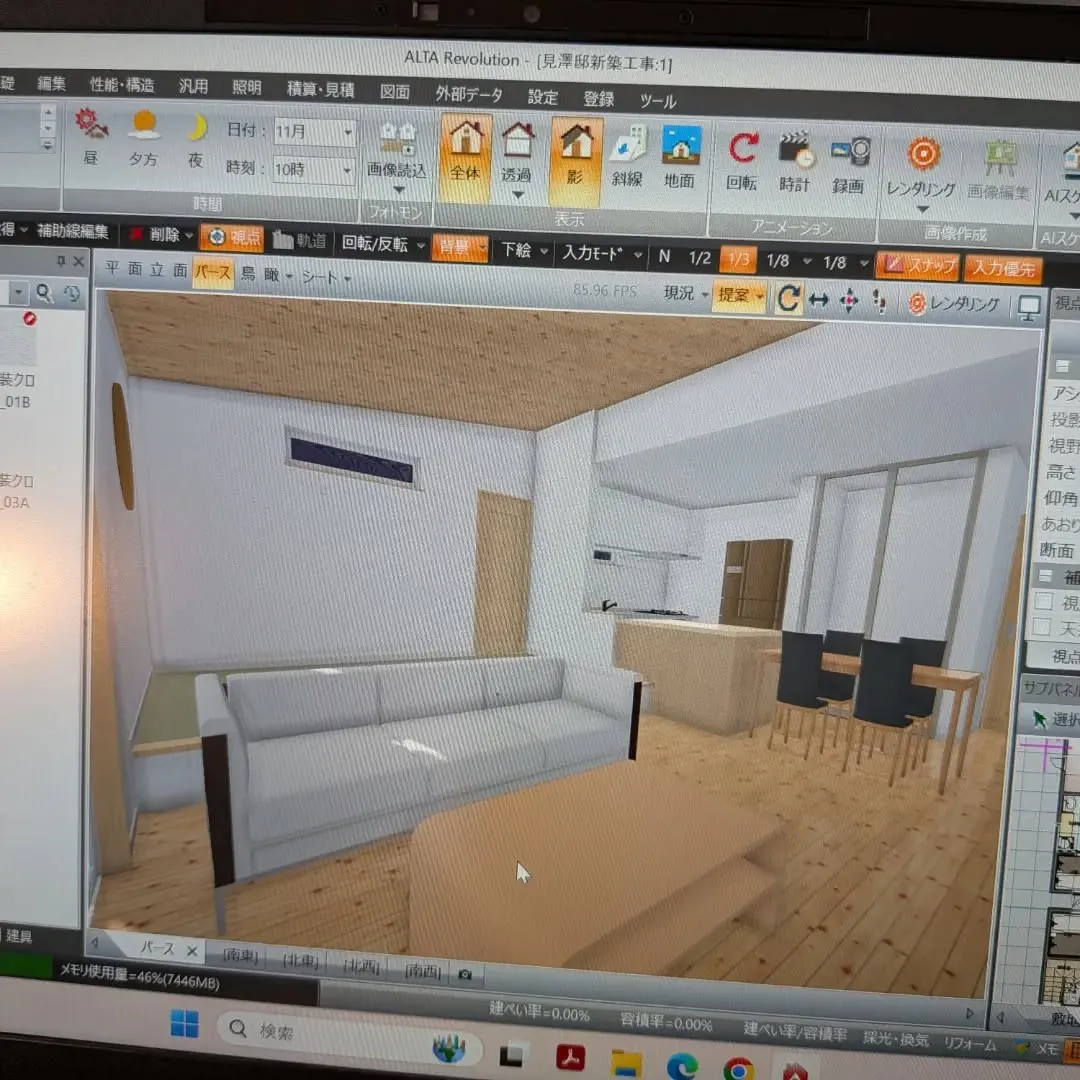Click the viewport rotate view icon
This screenshot has height=1080, width=1080.
[x=789, y=299]
